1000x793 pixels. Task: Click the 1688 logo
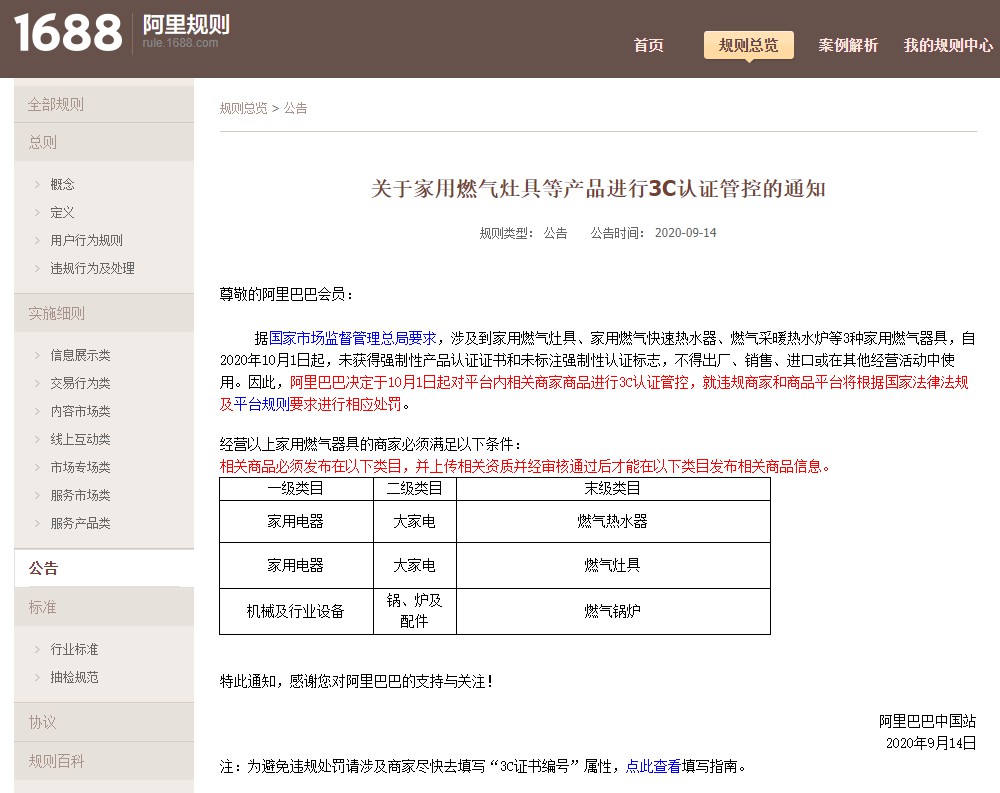pyautogui.click(x=68, y=33)
